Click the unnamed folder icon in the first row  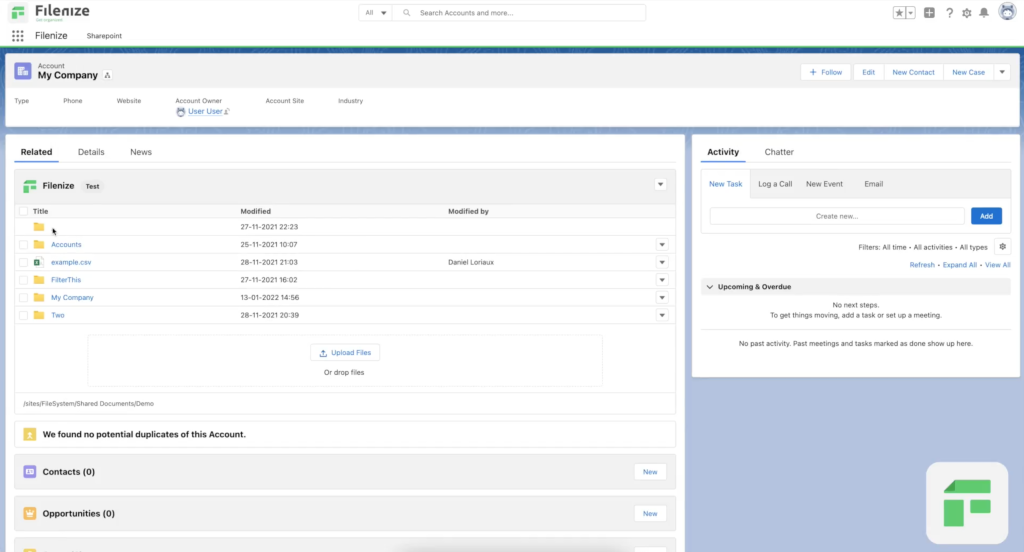coord(39,227)
